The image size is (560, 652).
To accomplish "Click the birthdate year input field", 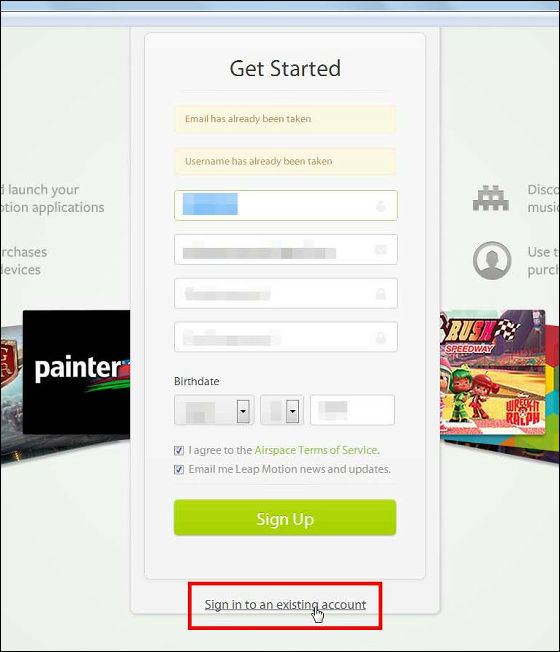I will [x=352, y=410].
